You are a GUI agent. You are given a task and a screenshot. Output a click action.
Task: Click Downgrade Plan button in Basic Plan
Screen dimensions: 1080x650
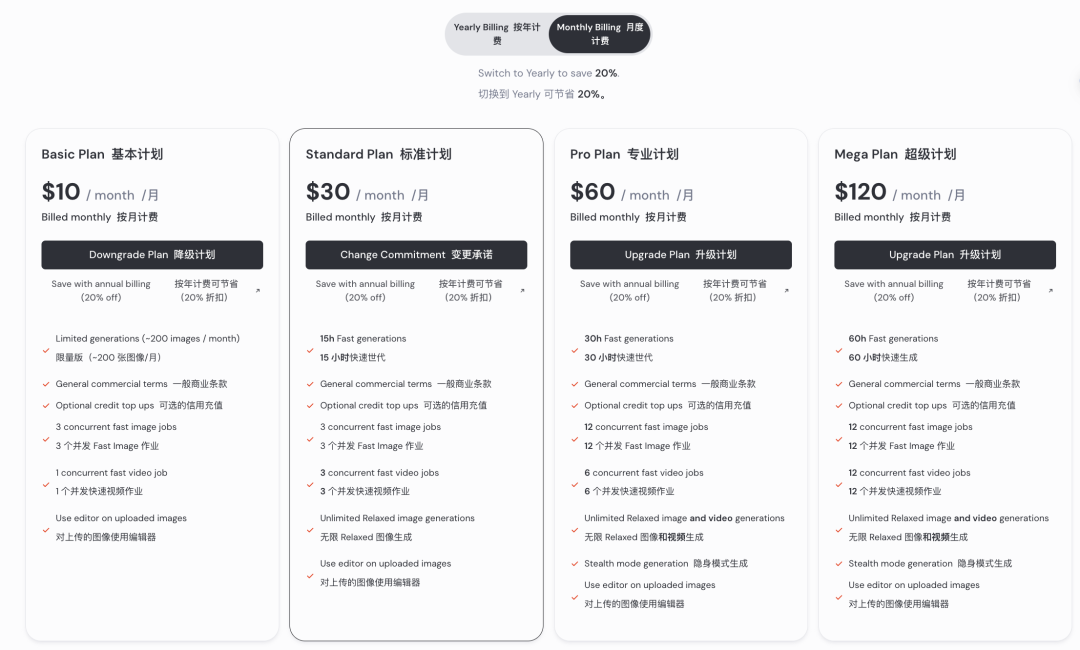(x=152, y=255)
